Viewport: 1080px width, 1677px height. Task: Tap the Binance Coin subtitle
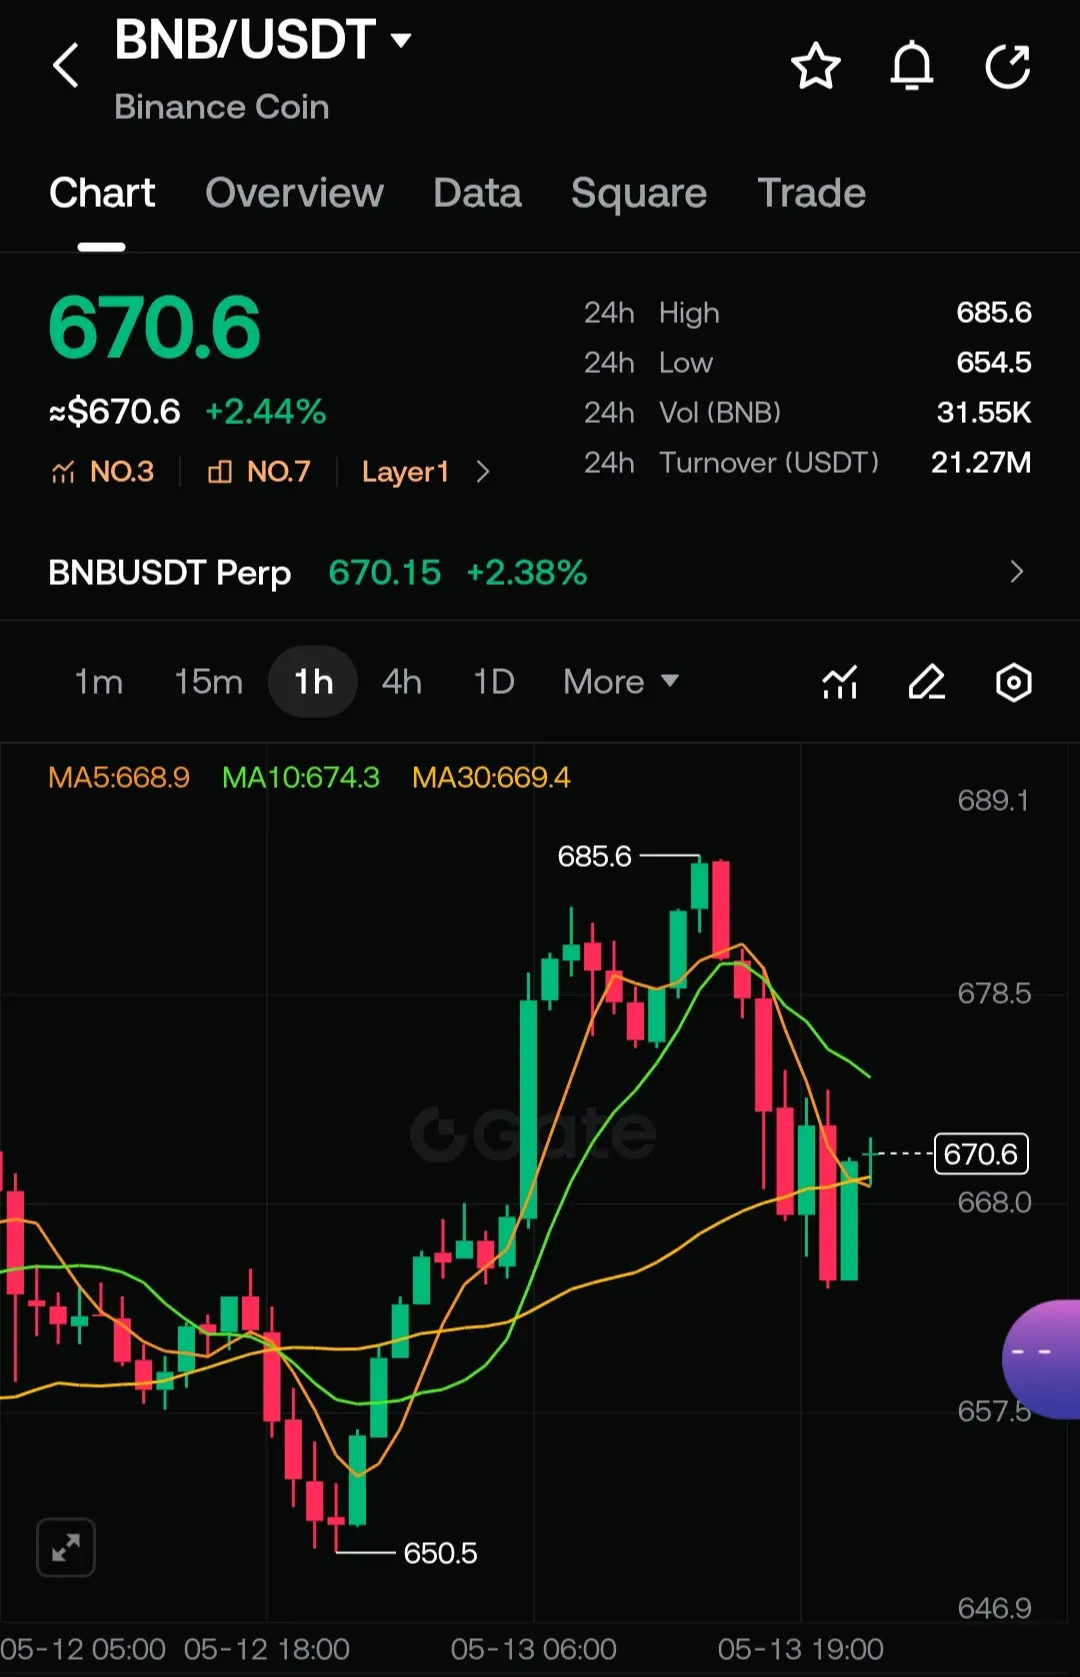(222, 107)
